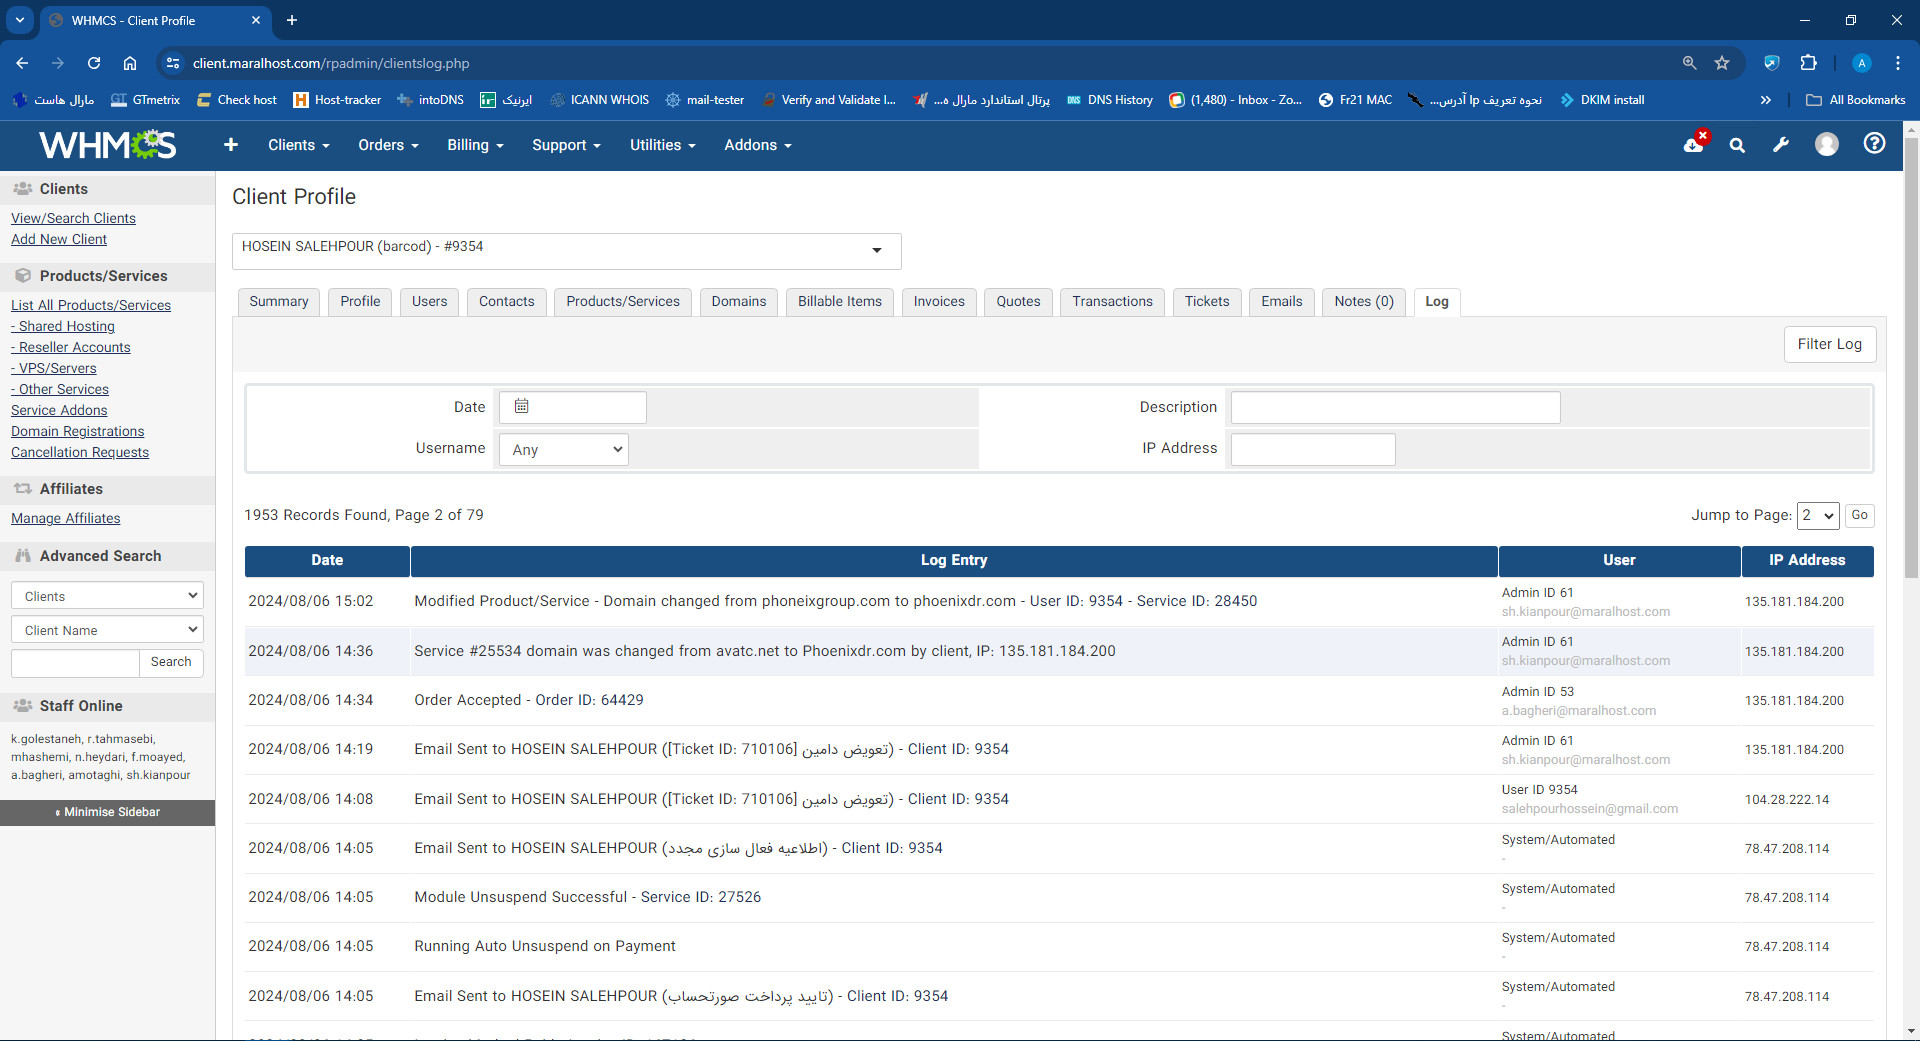Click into the Description input field
This screenshot has width=1920, height=1041.
(x=1395, y=407)
